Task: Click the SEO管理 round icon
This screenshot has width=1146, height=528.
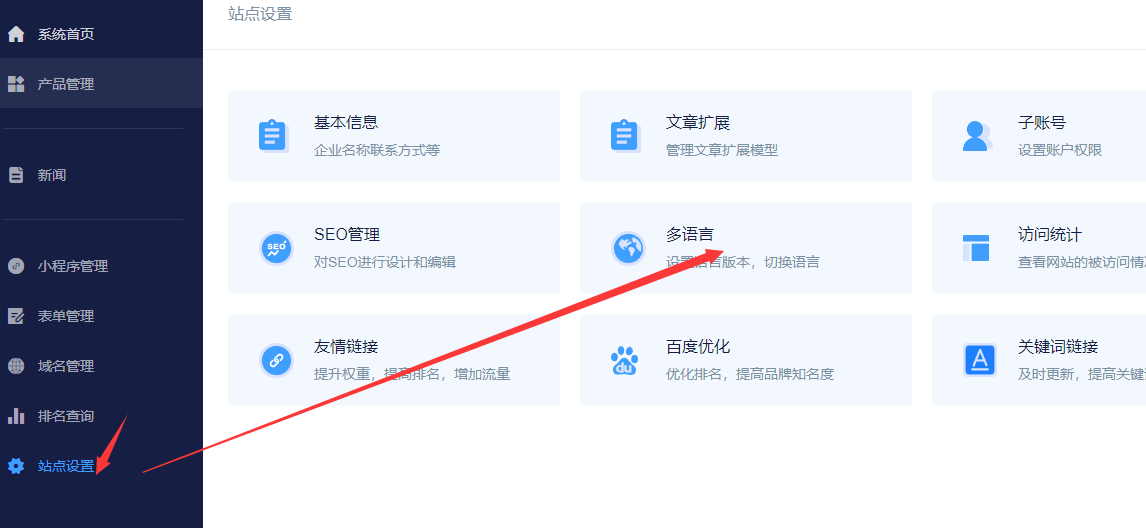Action: [275, 248]
